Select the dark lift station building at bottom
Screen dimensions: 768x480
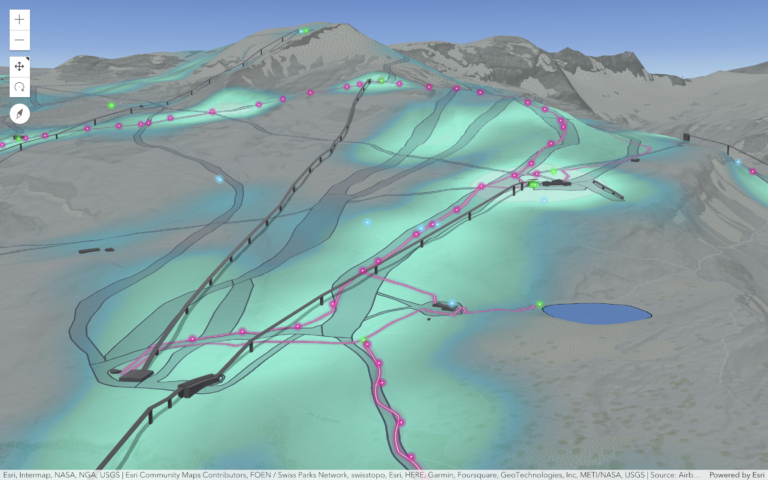tap(200, 382)
